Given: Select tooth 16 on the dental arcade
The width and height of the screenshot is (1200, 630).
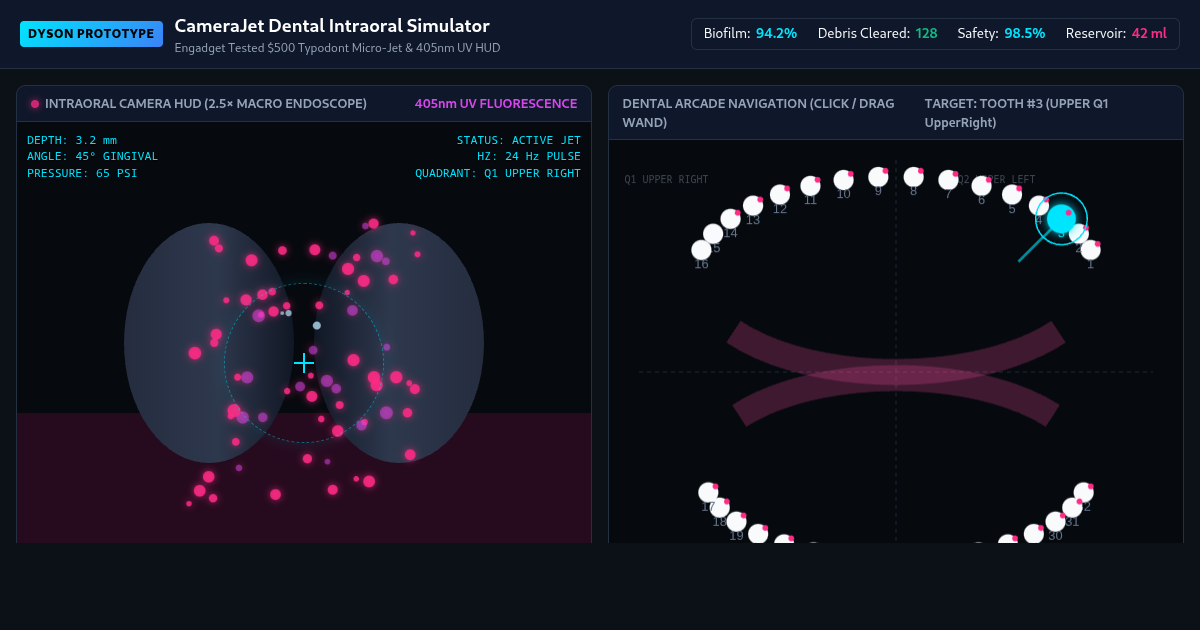Looking at the screenshot, I should (702, 250).
